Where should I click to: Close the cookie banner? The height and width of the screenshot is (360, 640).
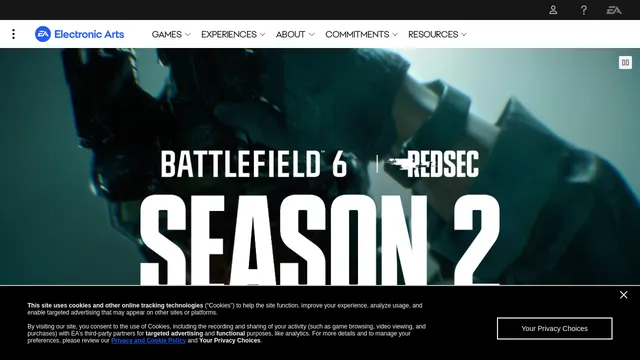coord(623,295)
